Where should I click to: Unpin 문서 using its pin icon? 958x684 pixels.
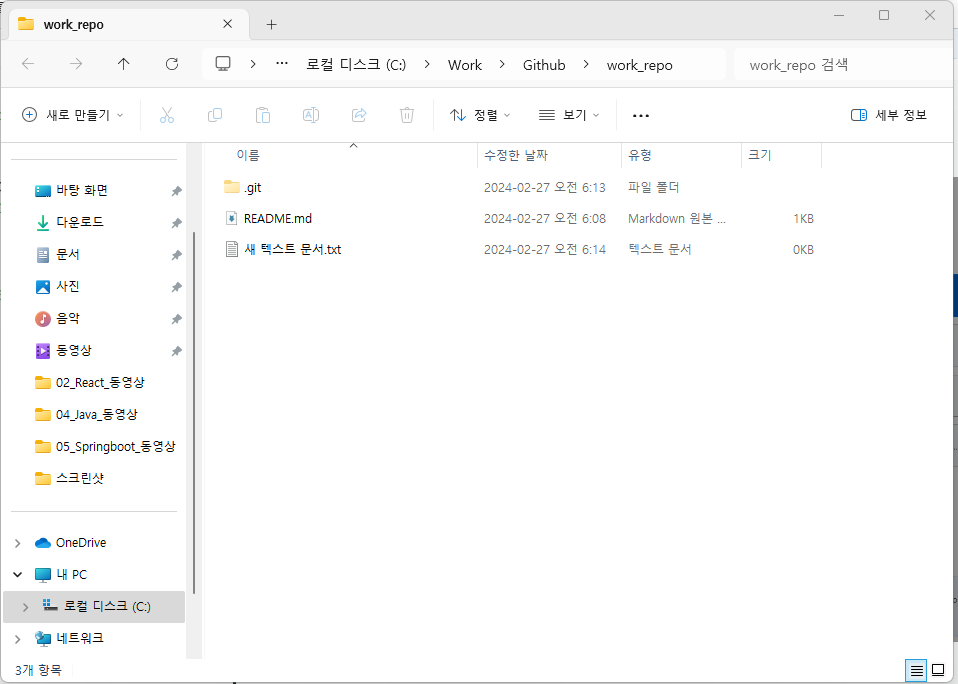pyautogui.click(x=176, y=255)
